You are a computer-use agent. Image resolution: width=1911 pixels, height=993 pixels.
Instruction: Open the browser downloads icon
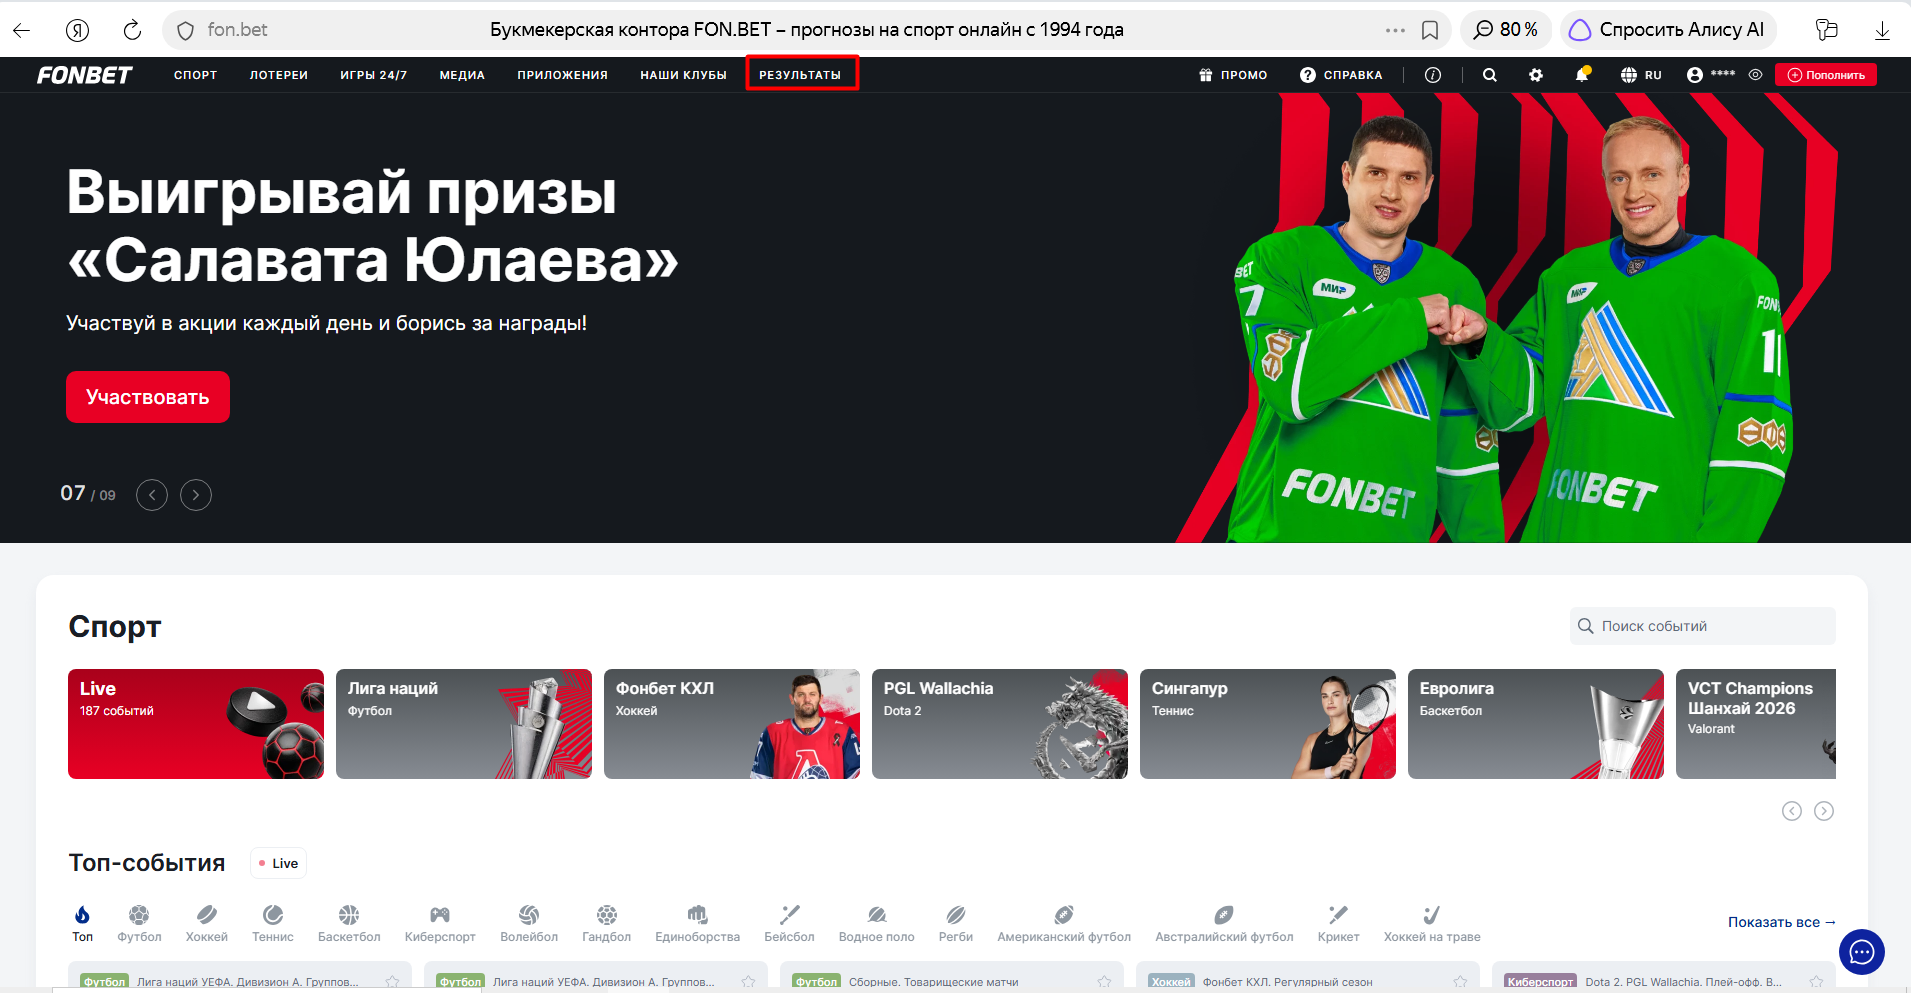[1881, 30]
